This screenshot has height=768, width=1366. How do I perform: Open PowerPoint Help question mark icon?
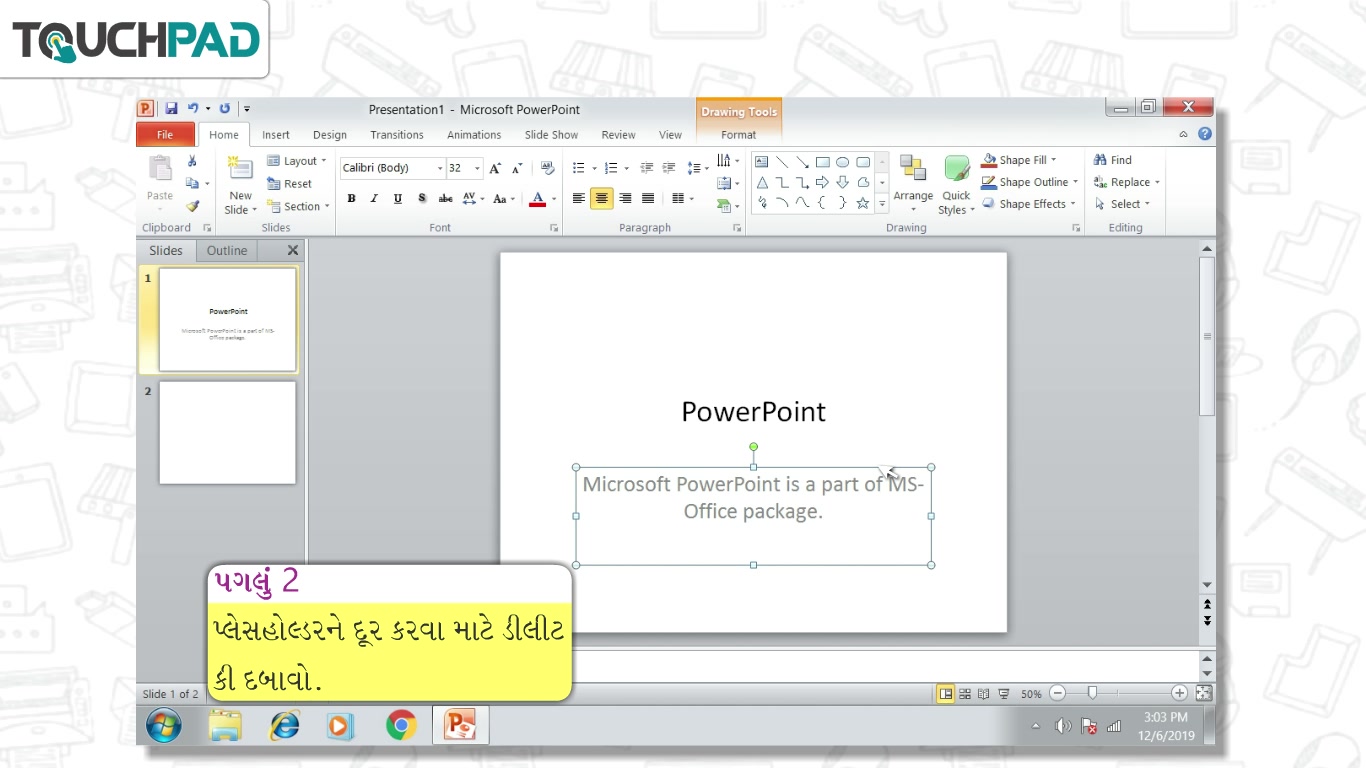[x=1205, y=134]
